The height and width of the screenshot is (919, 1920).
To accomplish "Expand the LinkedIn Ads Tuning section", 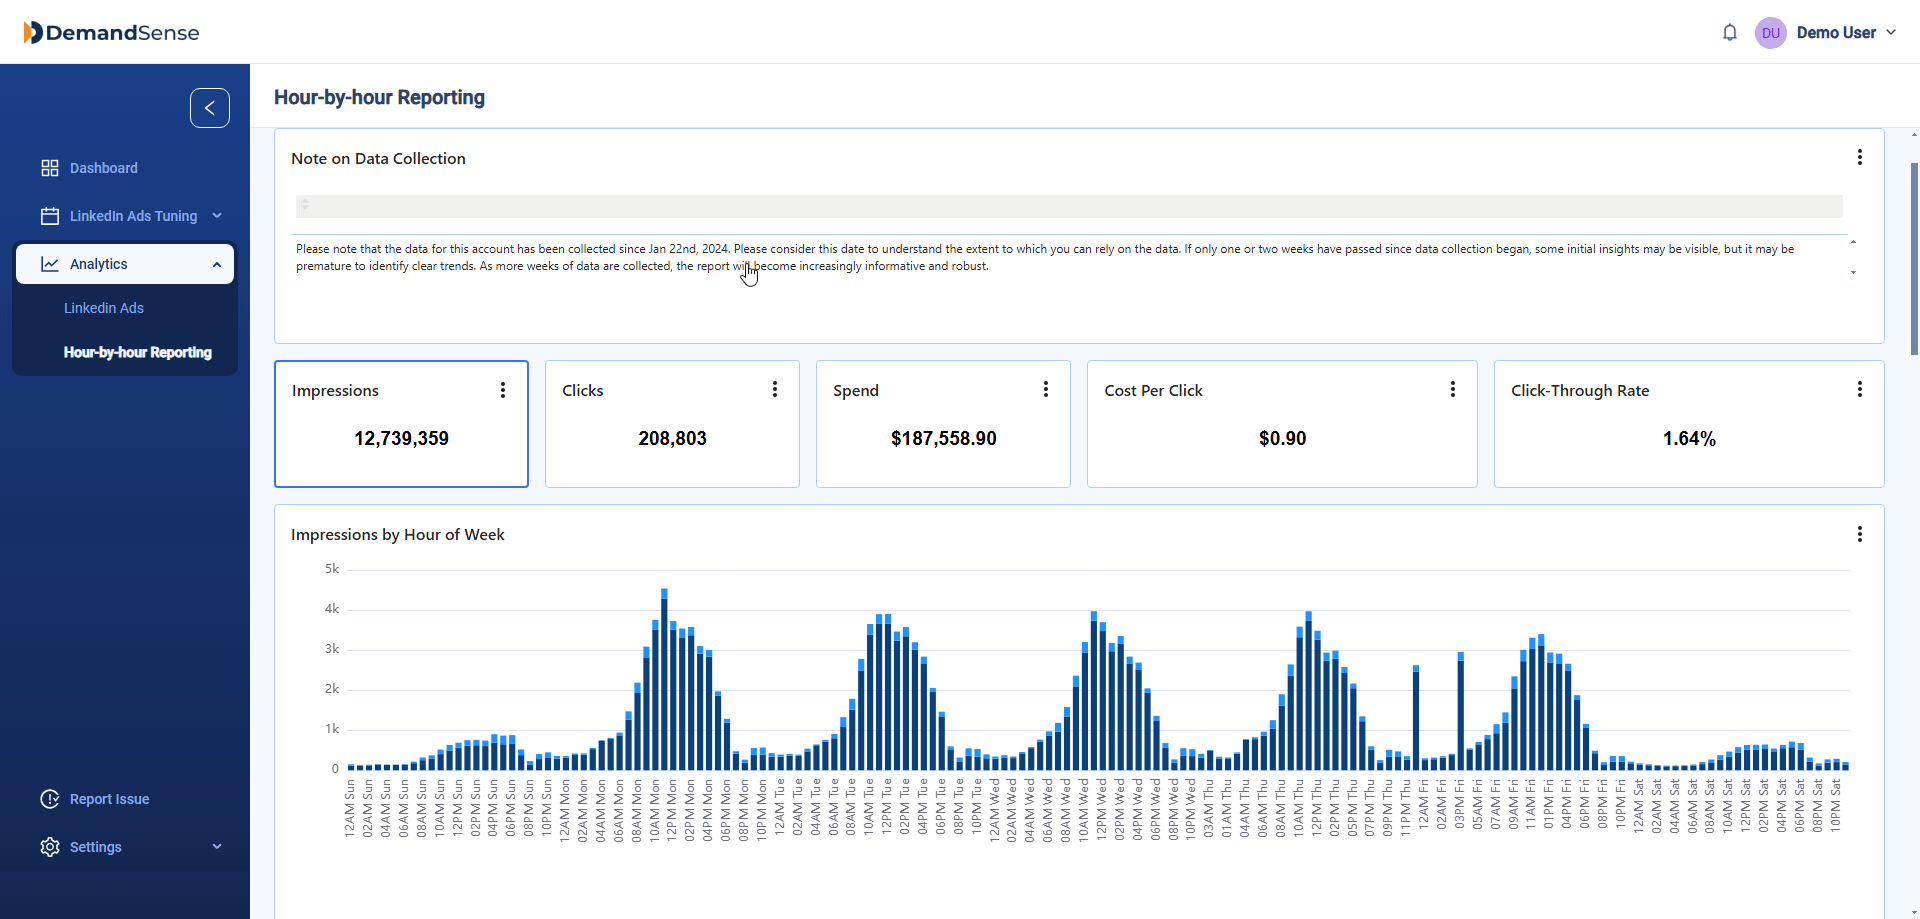I will point(218,216).
